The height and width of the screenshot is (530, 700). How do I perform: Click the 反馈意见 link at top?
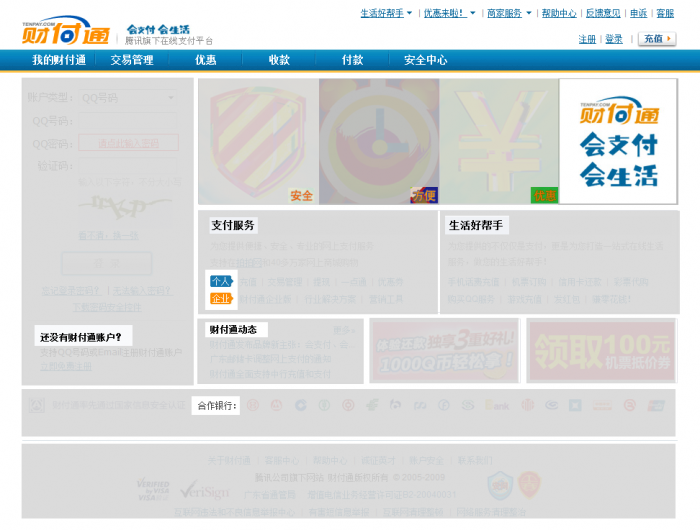coord(603,13)
